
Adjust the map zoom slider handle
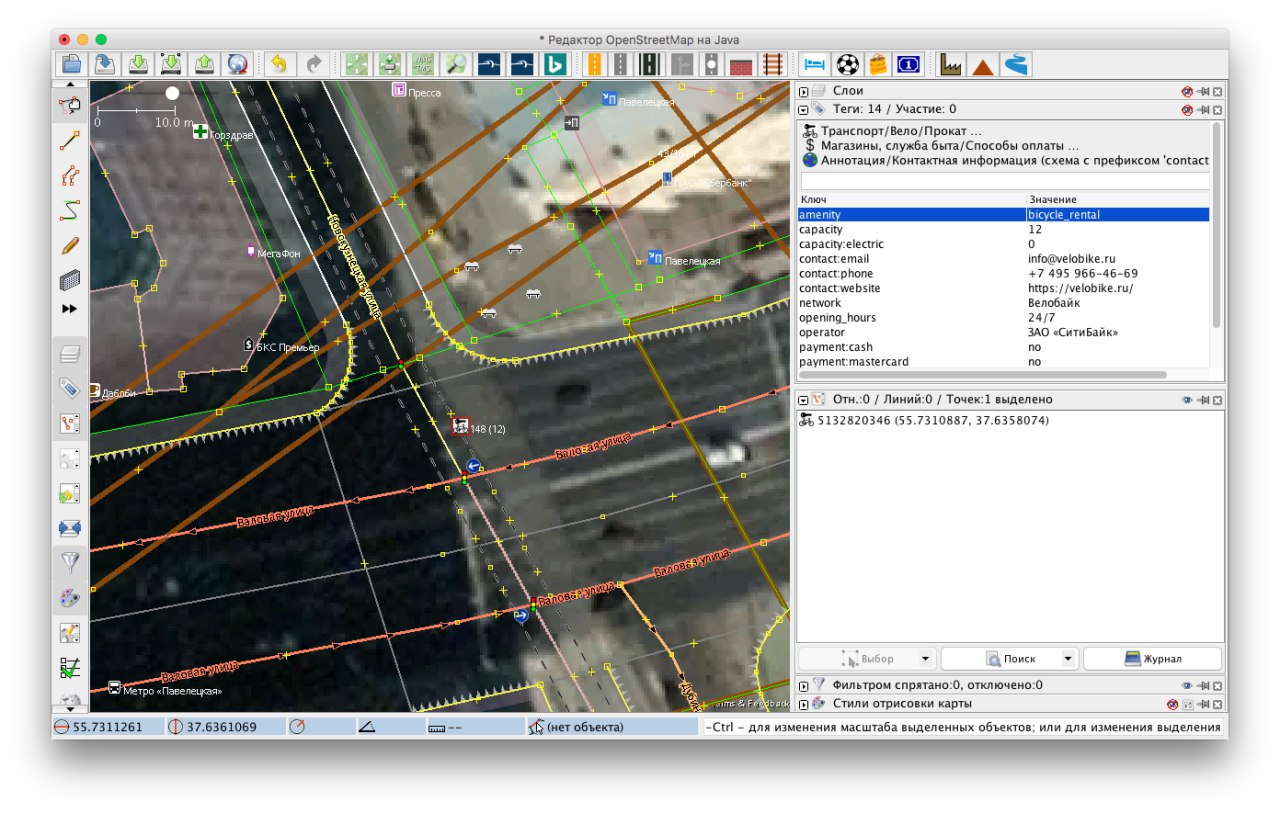pos(172,93)
